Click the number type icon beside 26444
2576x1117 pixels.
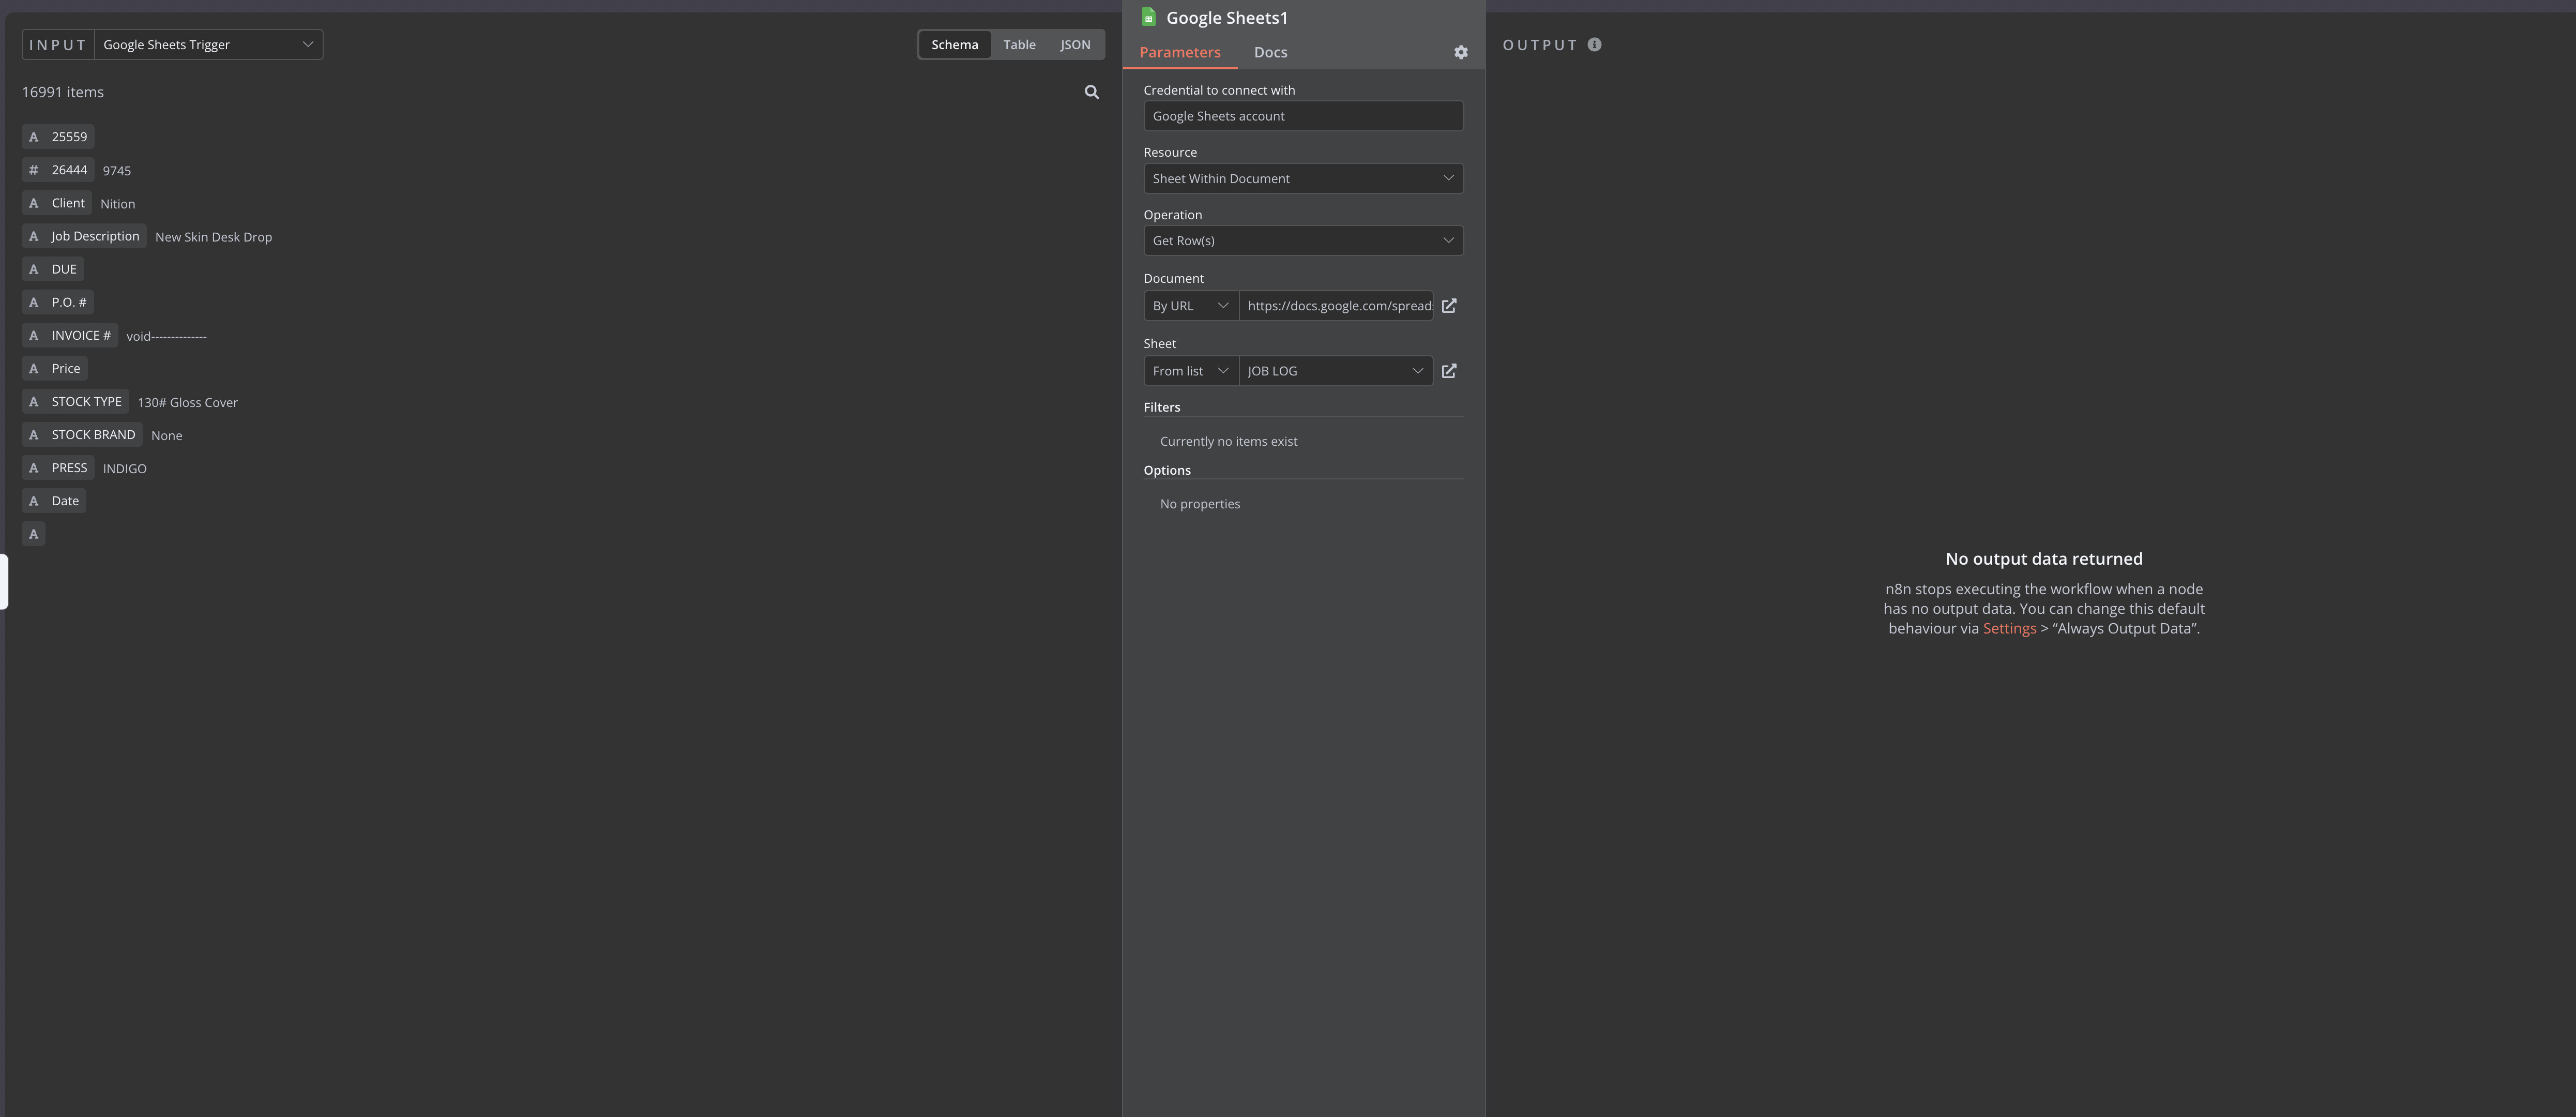click(33, 170)
